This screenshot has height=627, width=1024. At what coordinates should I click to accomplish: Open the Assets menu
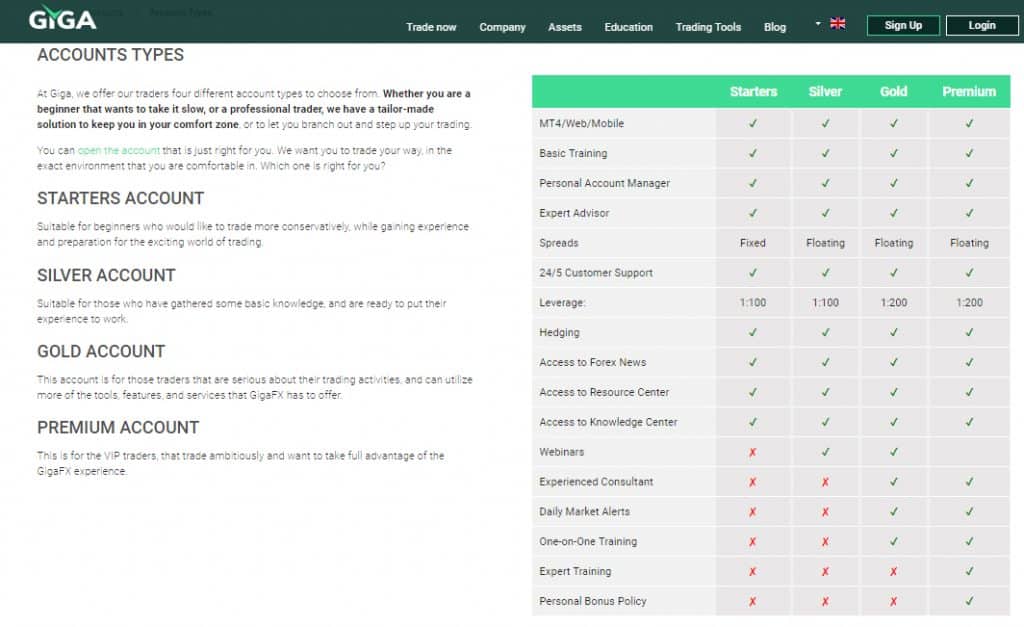565,27
